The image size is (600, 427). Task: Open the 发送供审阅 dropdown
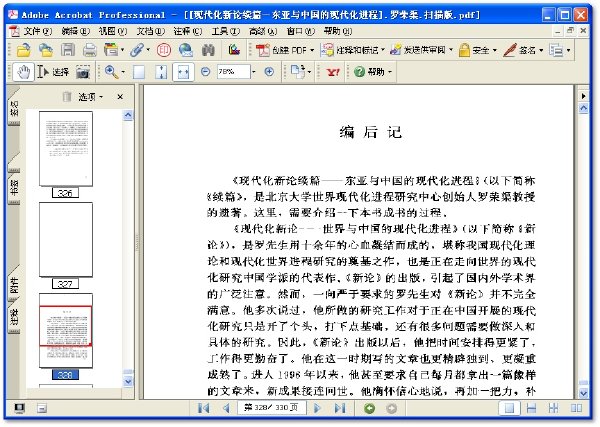421,50
